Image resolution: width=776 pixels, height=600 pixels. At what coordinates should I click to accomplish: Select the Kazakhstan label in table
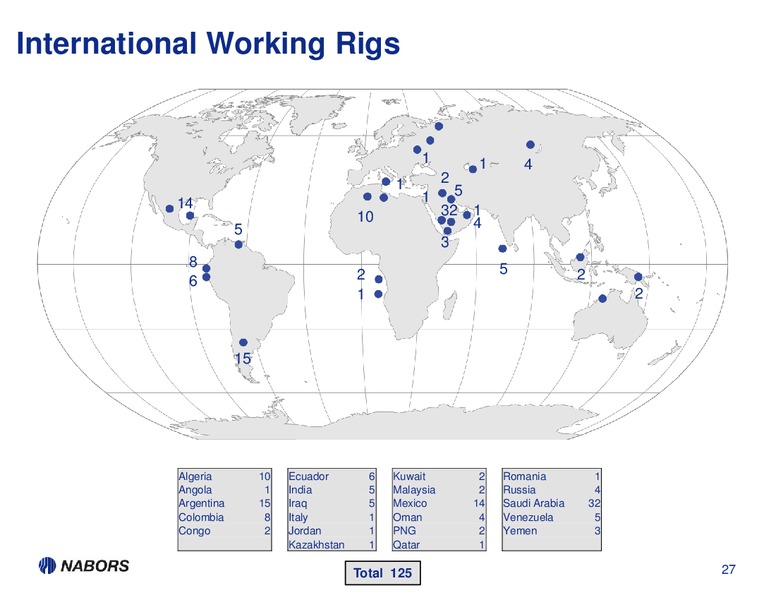316,545
